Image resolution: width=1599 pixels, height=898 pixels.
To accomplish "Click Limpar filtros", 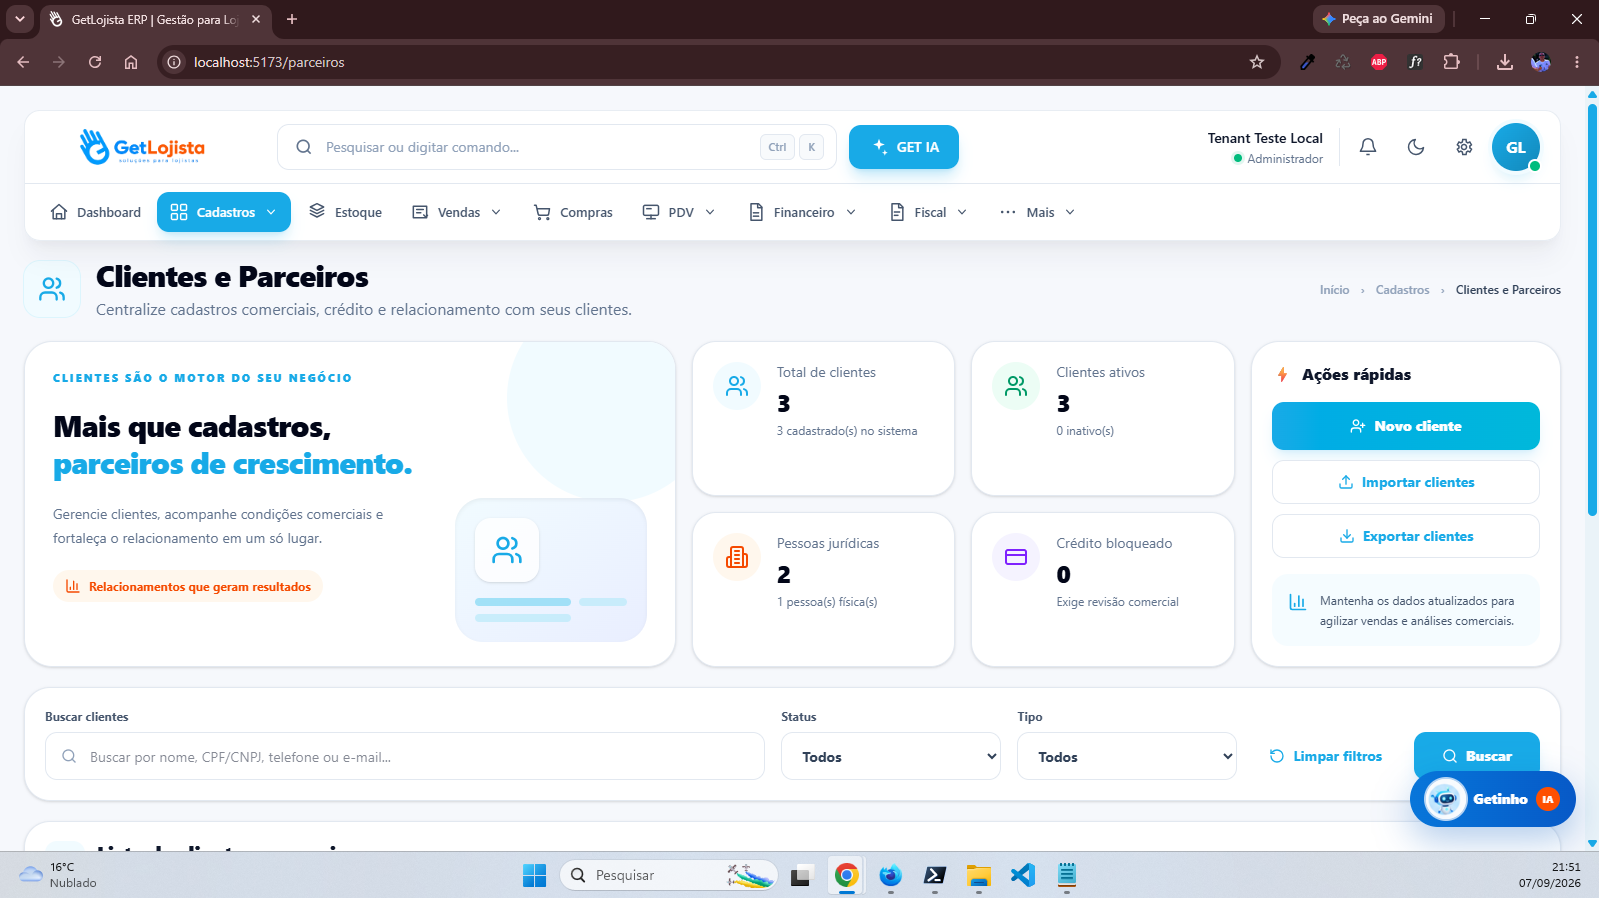I will (x=1326, y=756).
